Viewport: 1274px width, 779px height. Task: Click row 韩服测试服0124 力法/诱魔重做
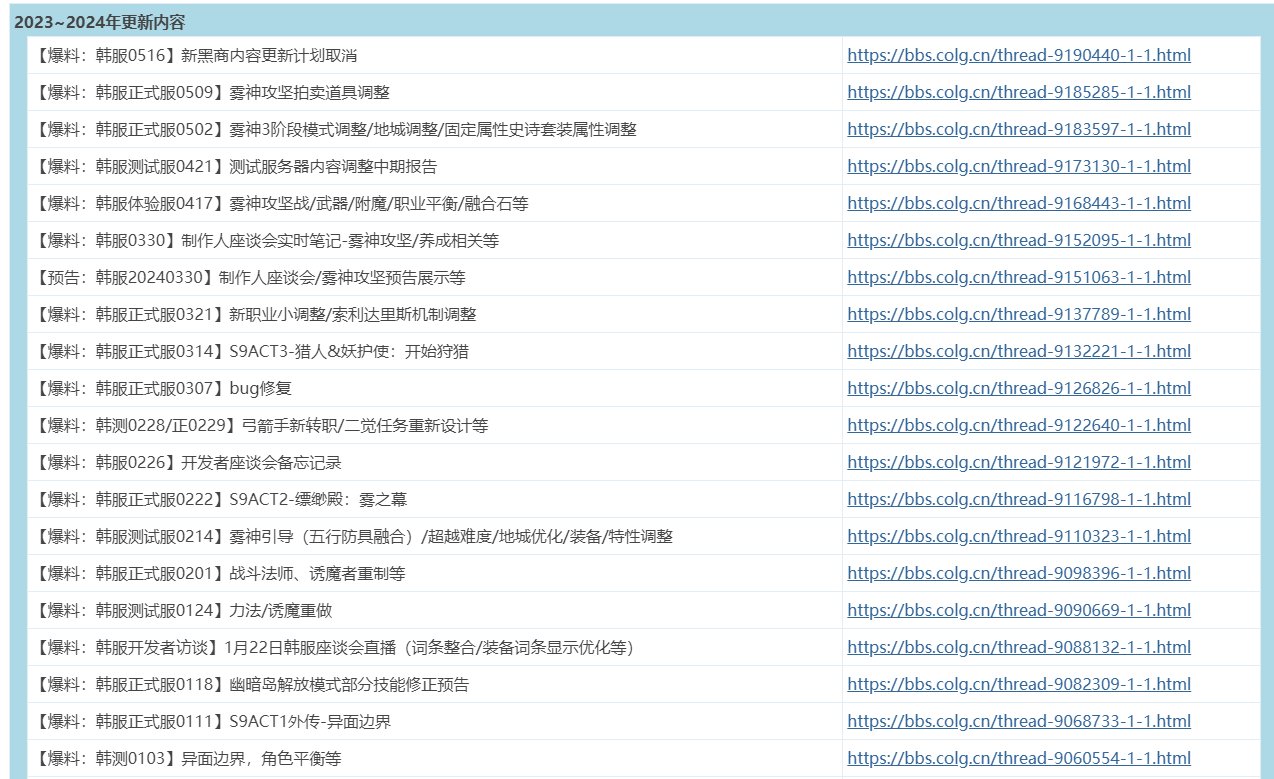click(x=644, y=611)
